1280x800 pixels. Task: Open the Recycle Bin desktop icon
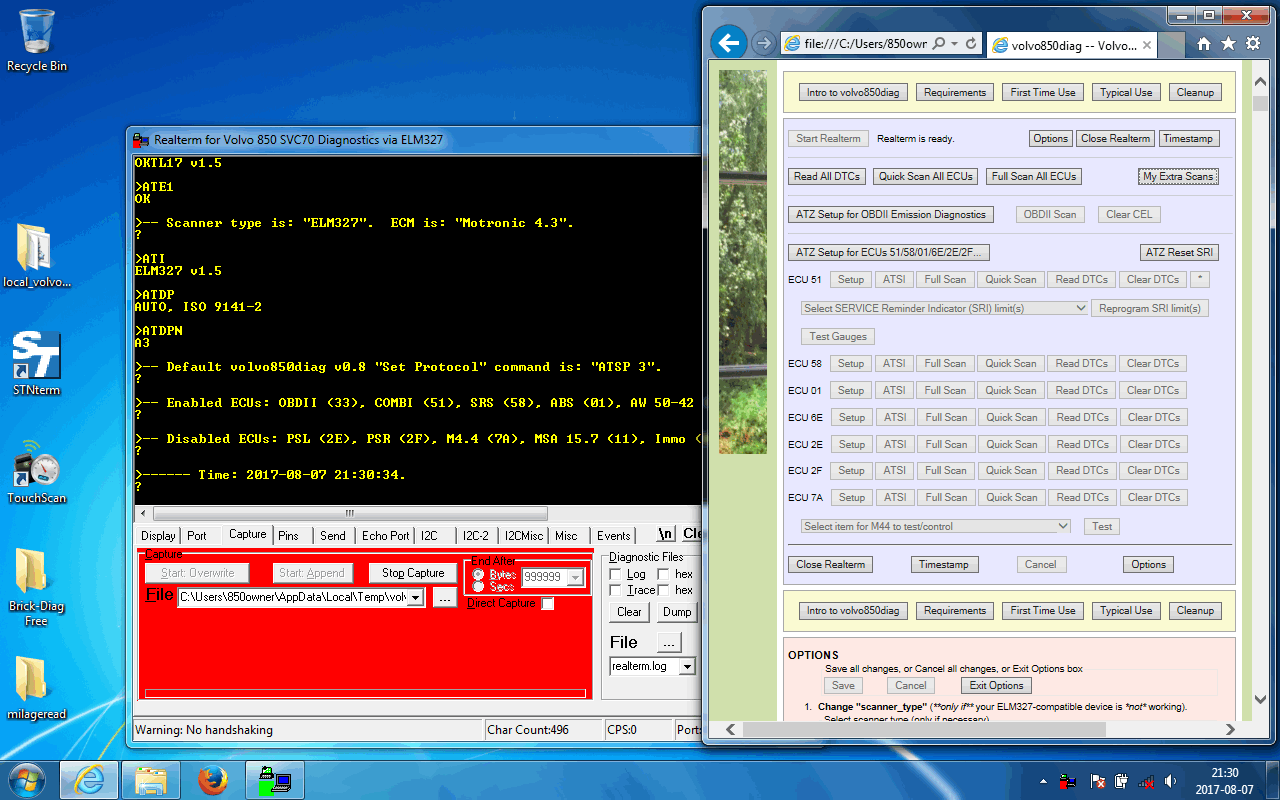(36, 40)
